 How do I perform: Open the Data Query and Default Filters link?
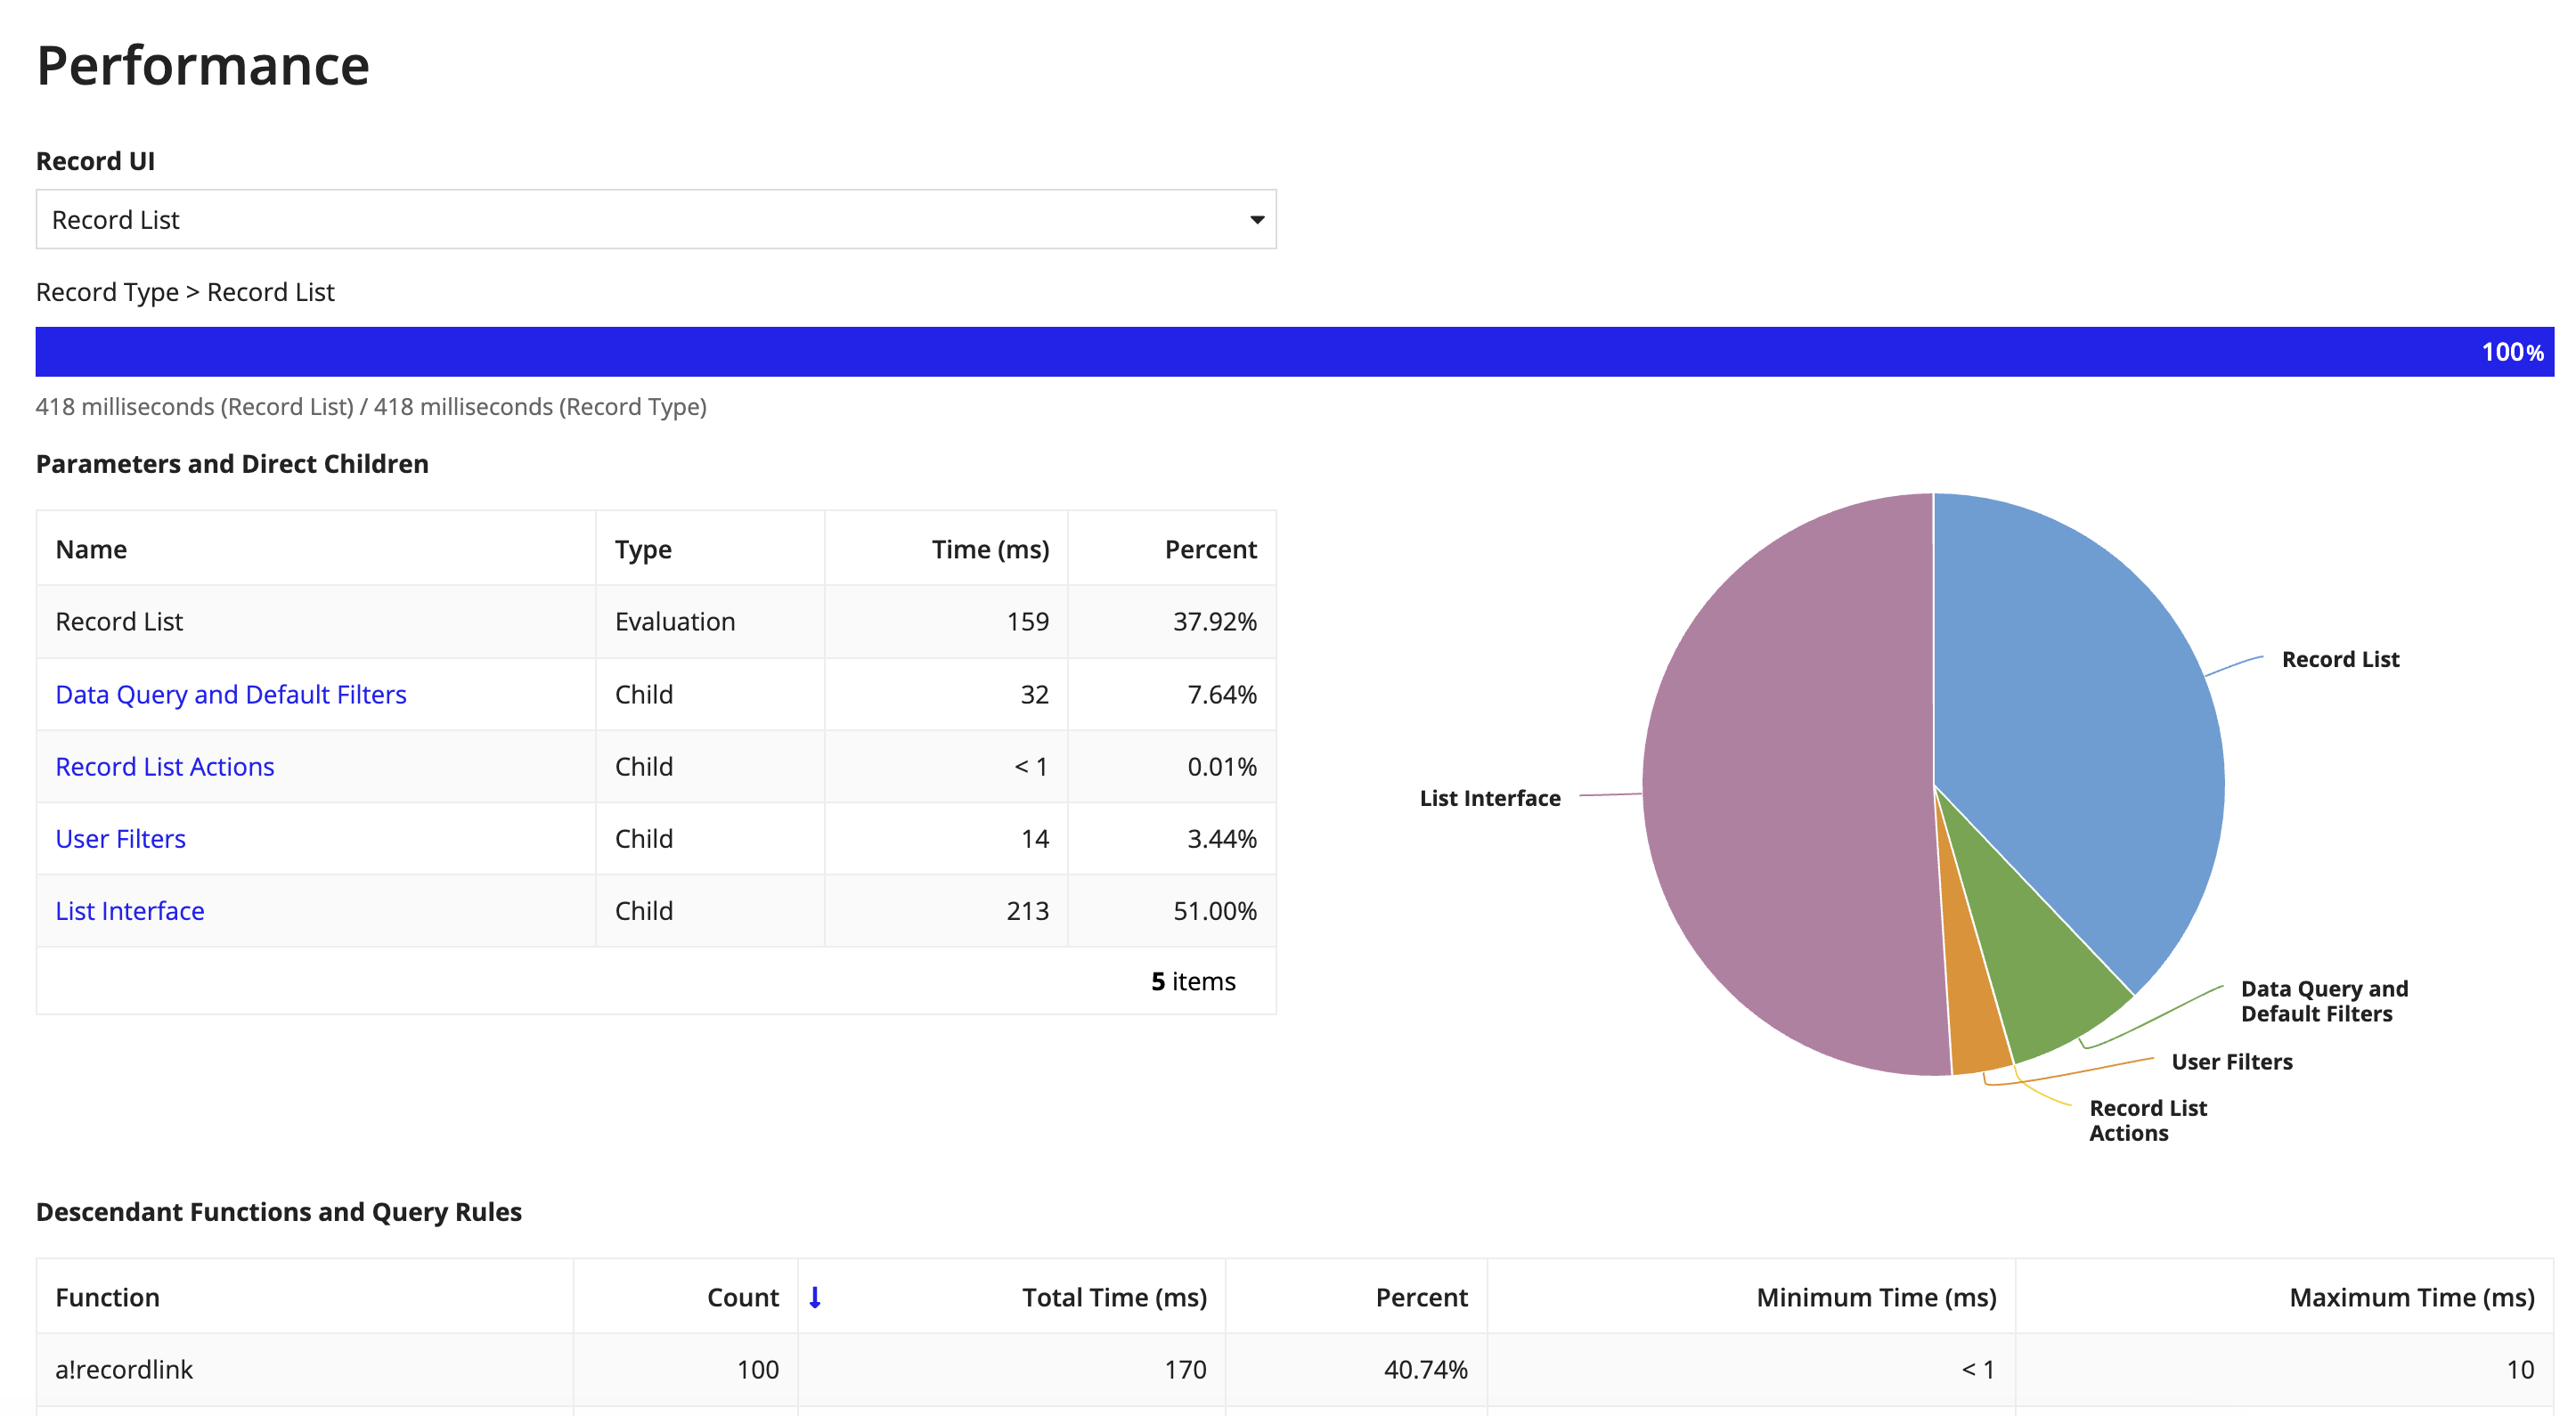tap(231, 694)
